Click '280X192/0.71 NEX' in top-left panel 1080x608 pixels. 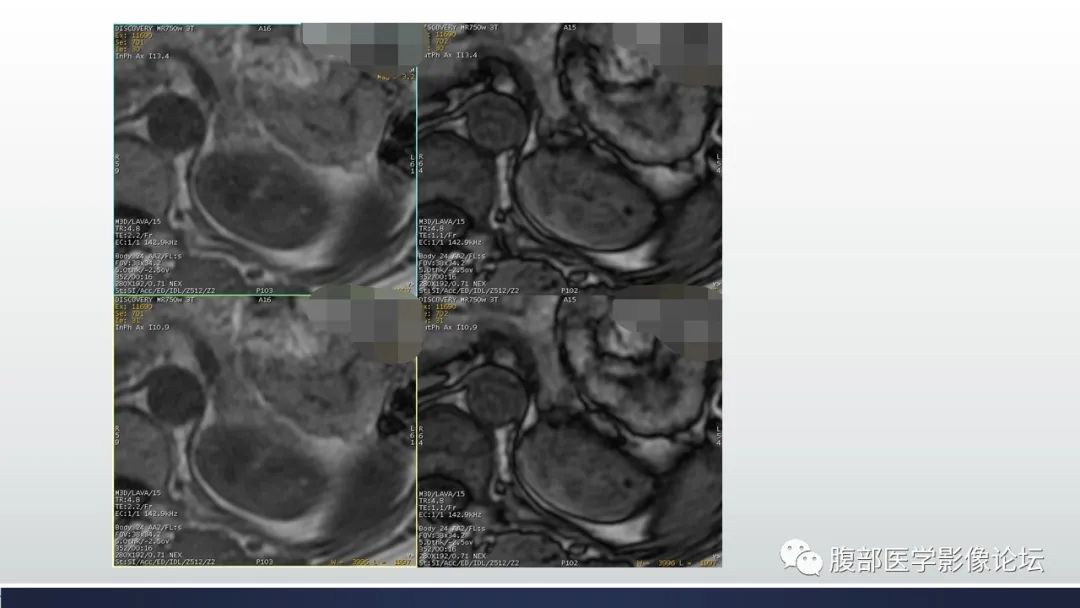(149, 284)
